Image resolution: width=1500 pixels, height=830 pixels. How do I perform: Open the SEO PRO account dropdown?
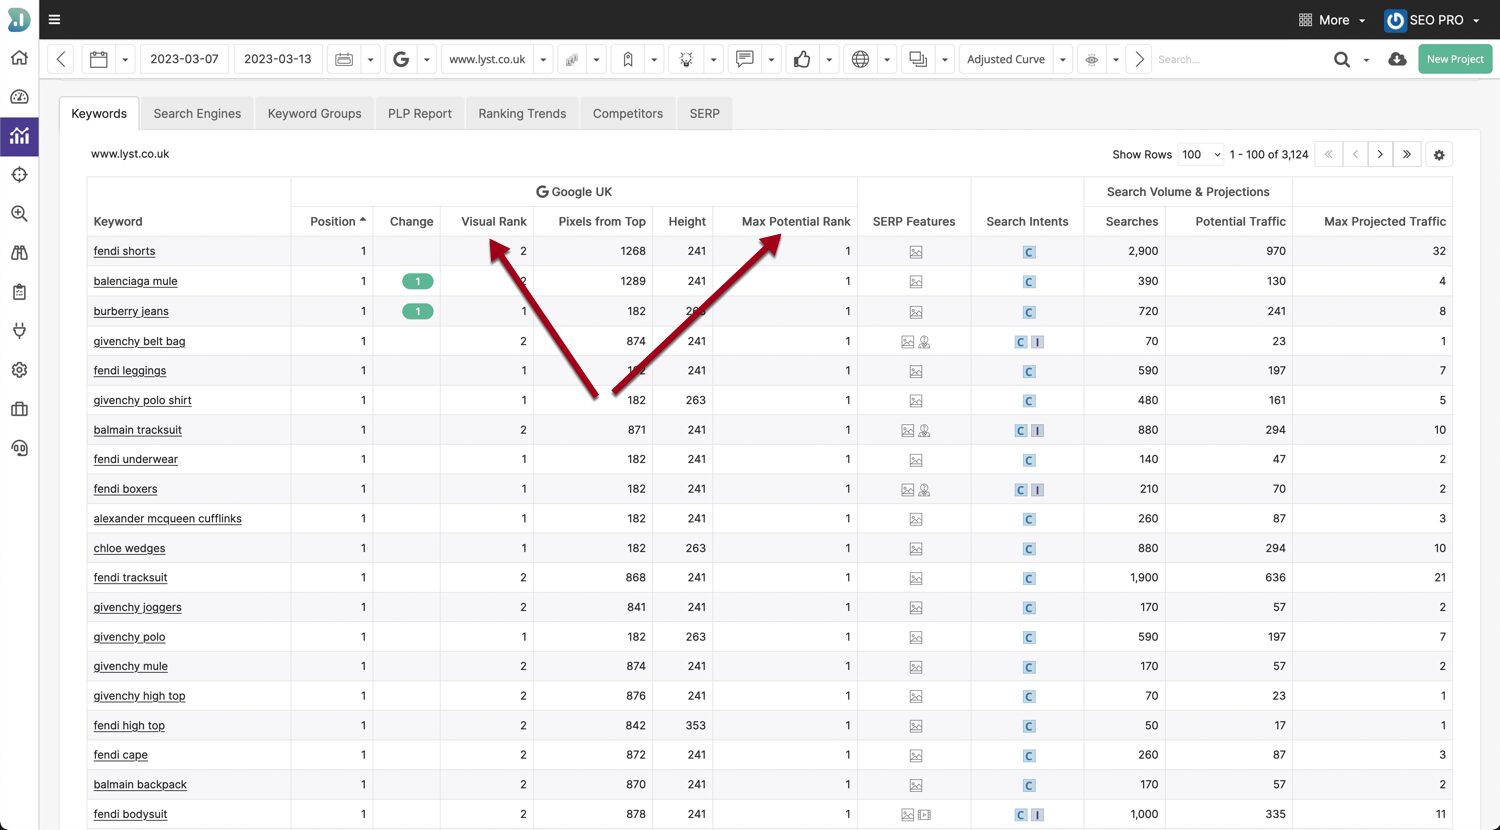pos(1432,20)
